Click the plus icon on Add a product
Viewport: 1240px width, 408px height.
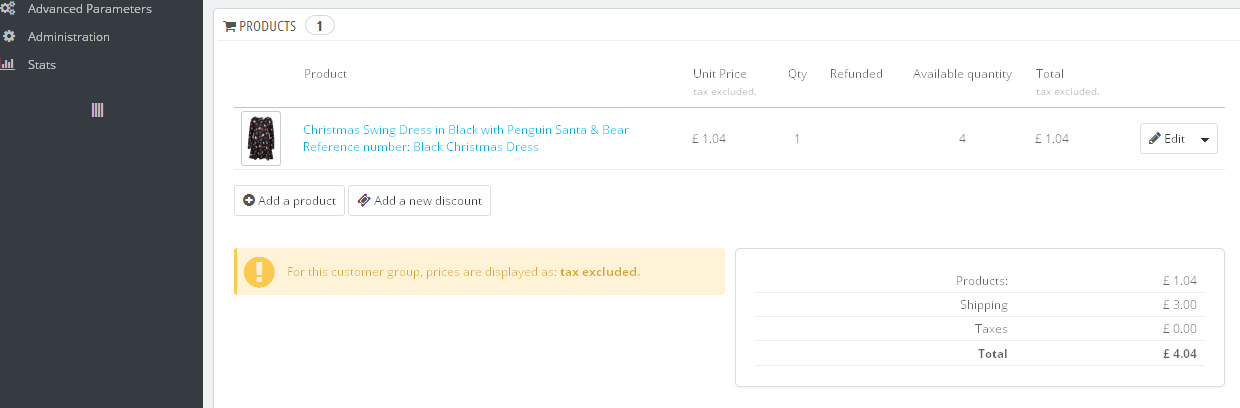point(249,201)
